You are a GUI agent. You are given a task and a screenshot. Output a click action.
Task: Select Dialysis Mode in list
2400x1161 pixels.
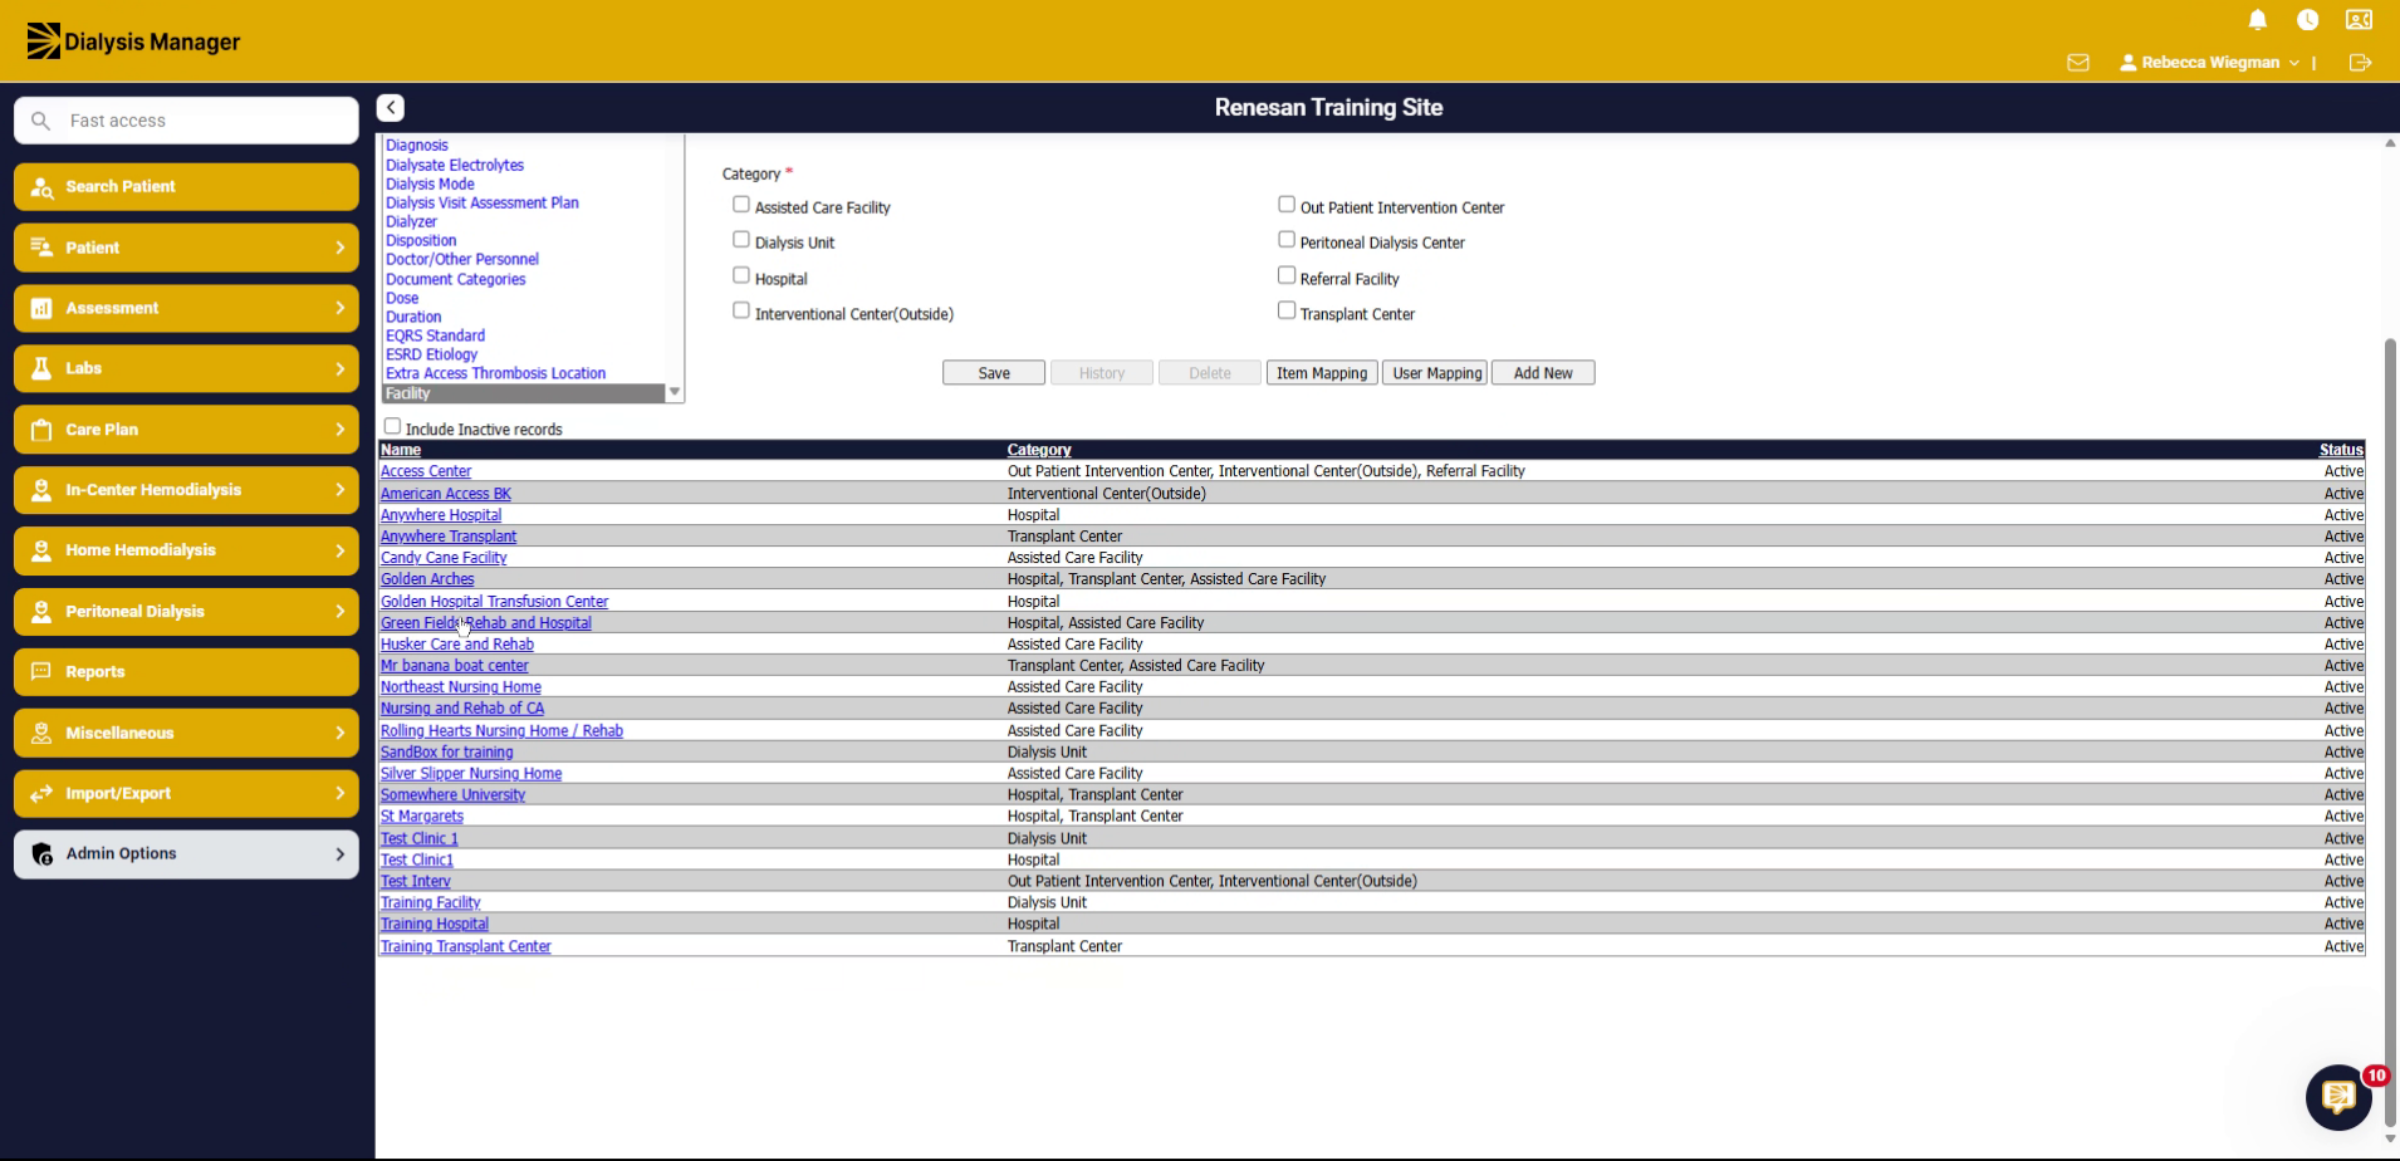(x=430, y=184)
